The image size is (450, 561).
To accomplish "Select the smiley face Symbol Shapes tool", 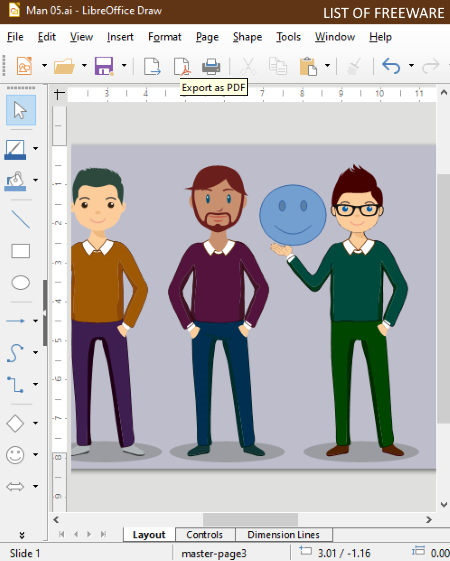I will tap(15, 455).
